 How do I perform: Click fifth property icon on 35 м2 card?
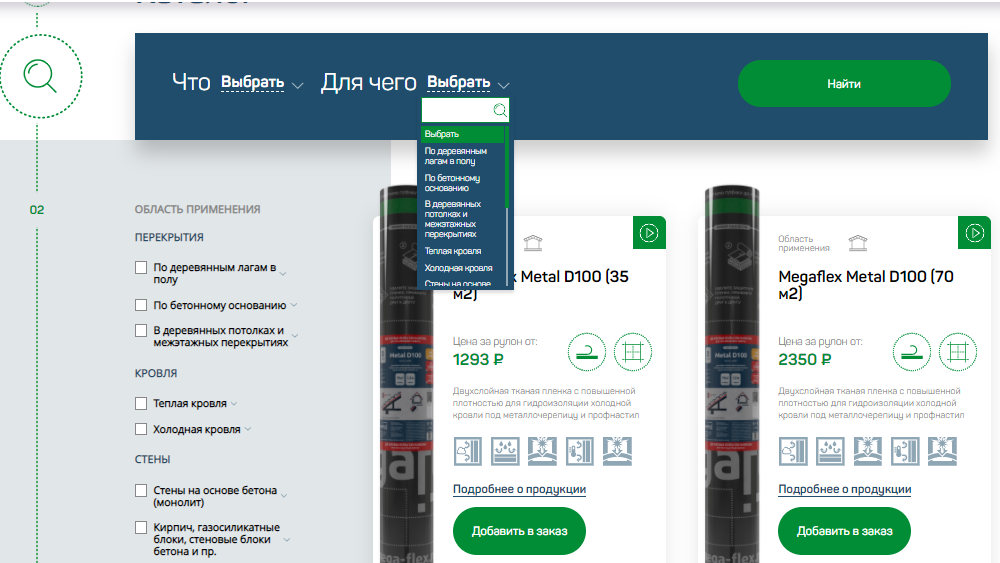[x=617, y=451]
